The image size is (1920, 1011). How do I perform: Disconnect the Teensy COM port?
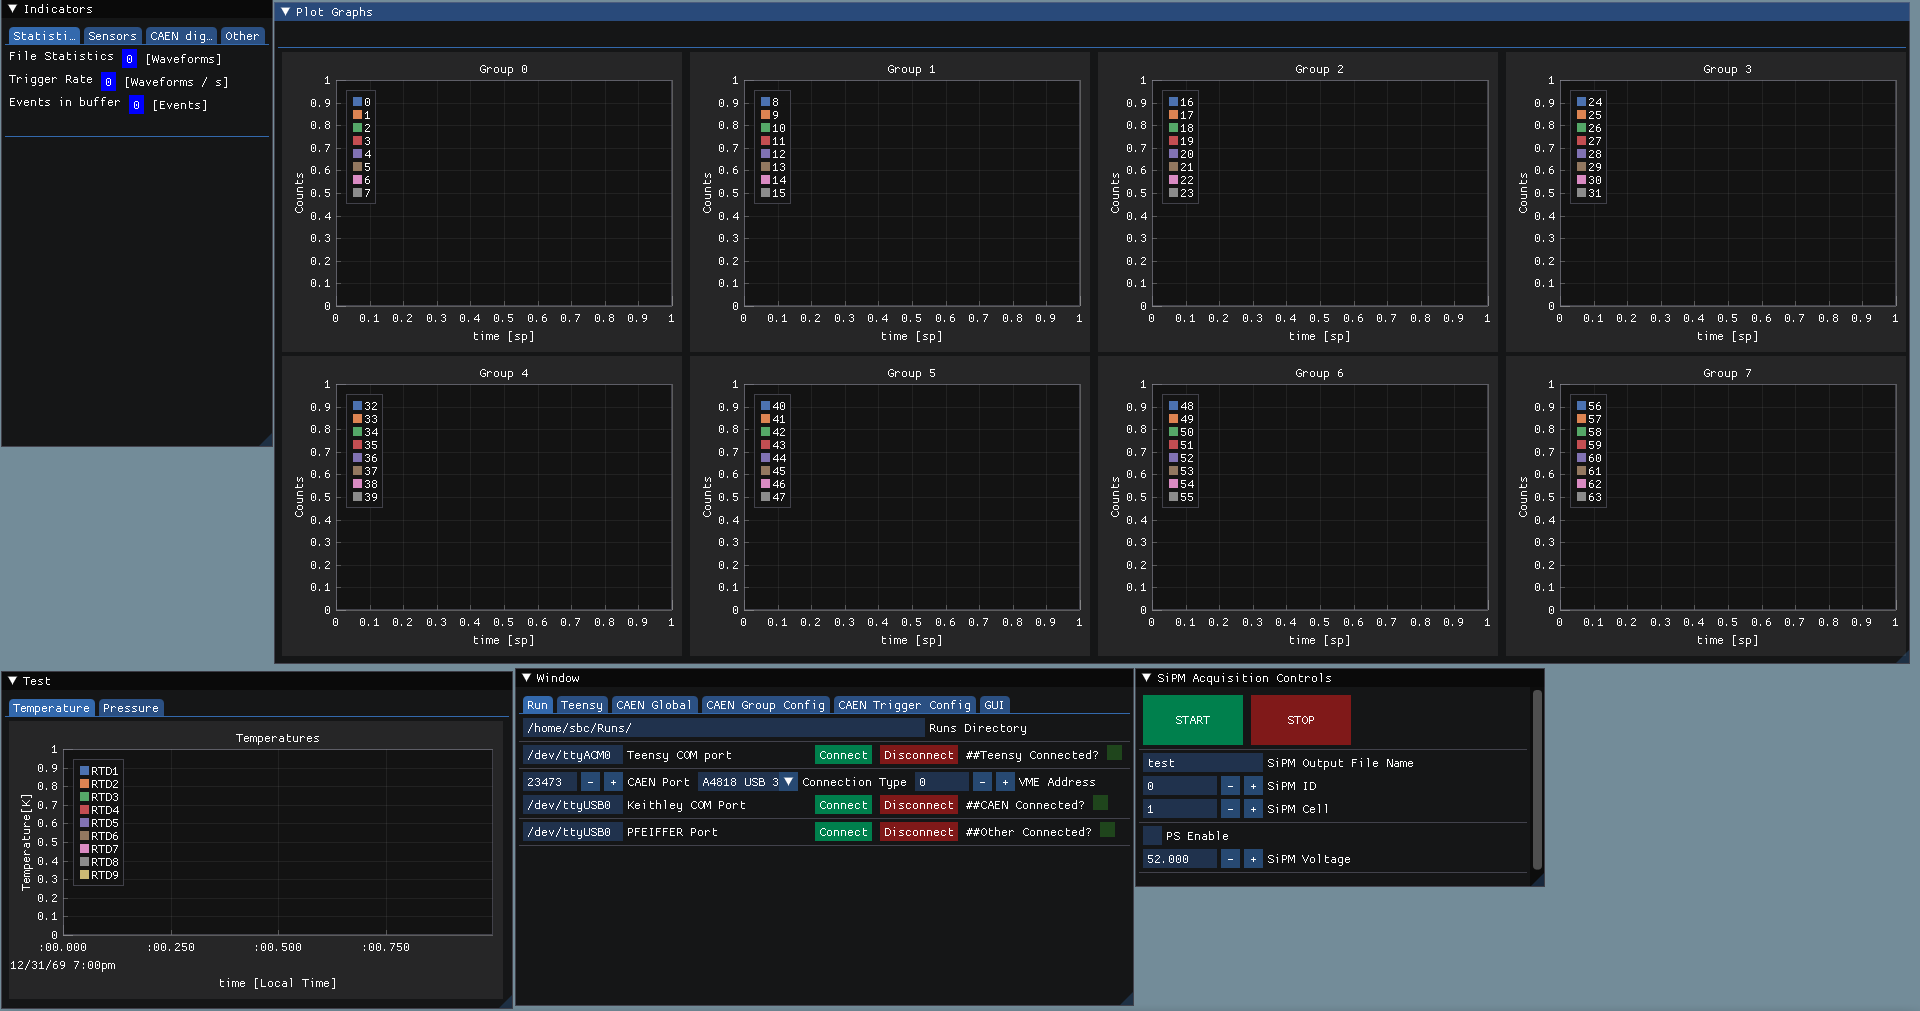pyautogui.click(x=919, y=755)
